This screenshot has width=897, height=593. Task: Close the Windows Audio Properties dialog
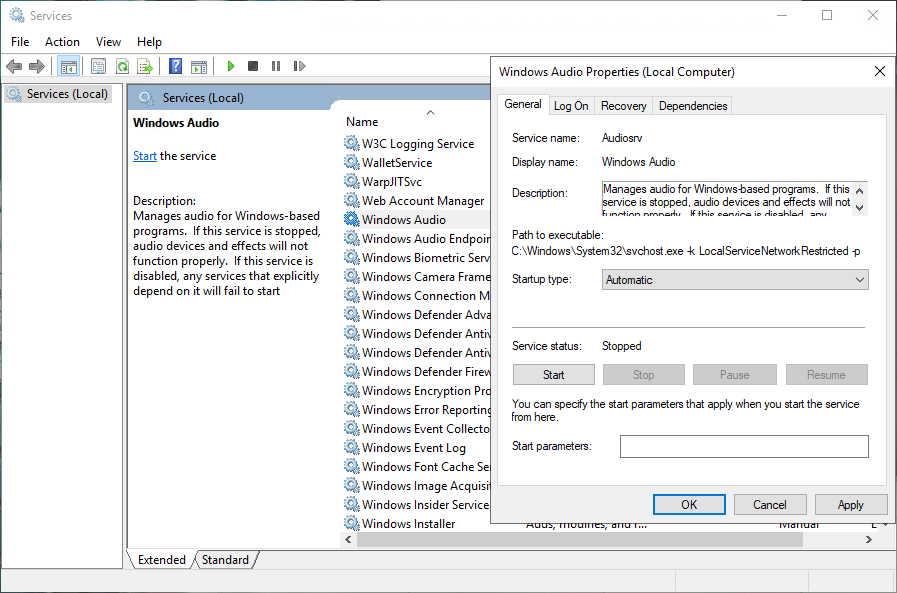(880, 71)
